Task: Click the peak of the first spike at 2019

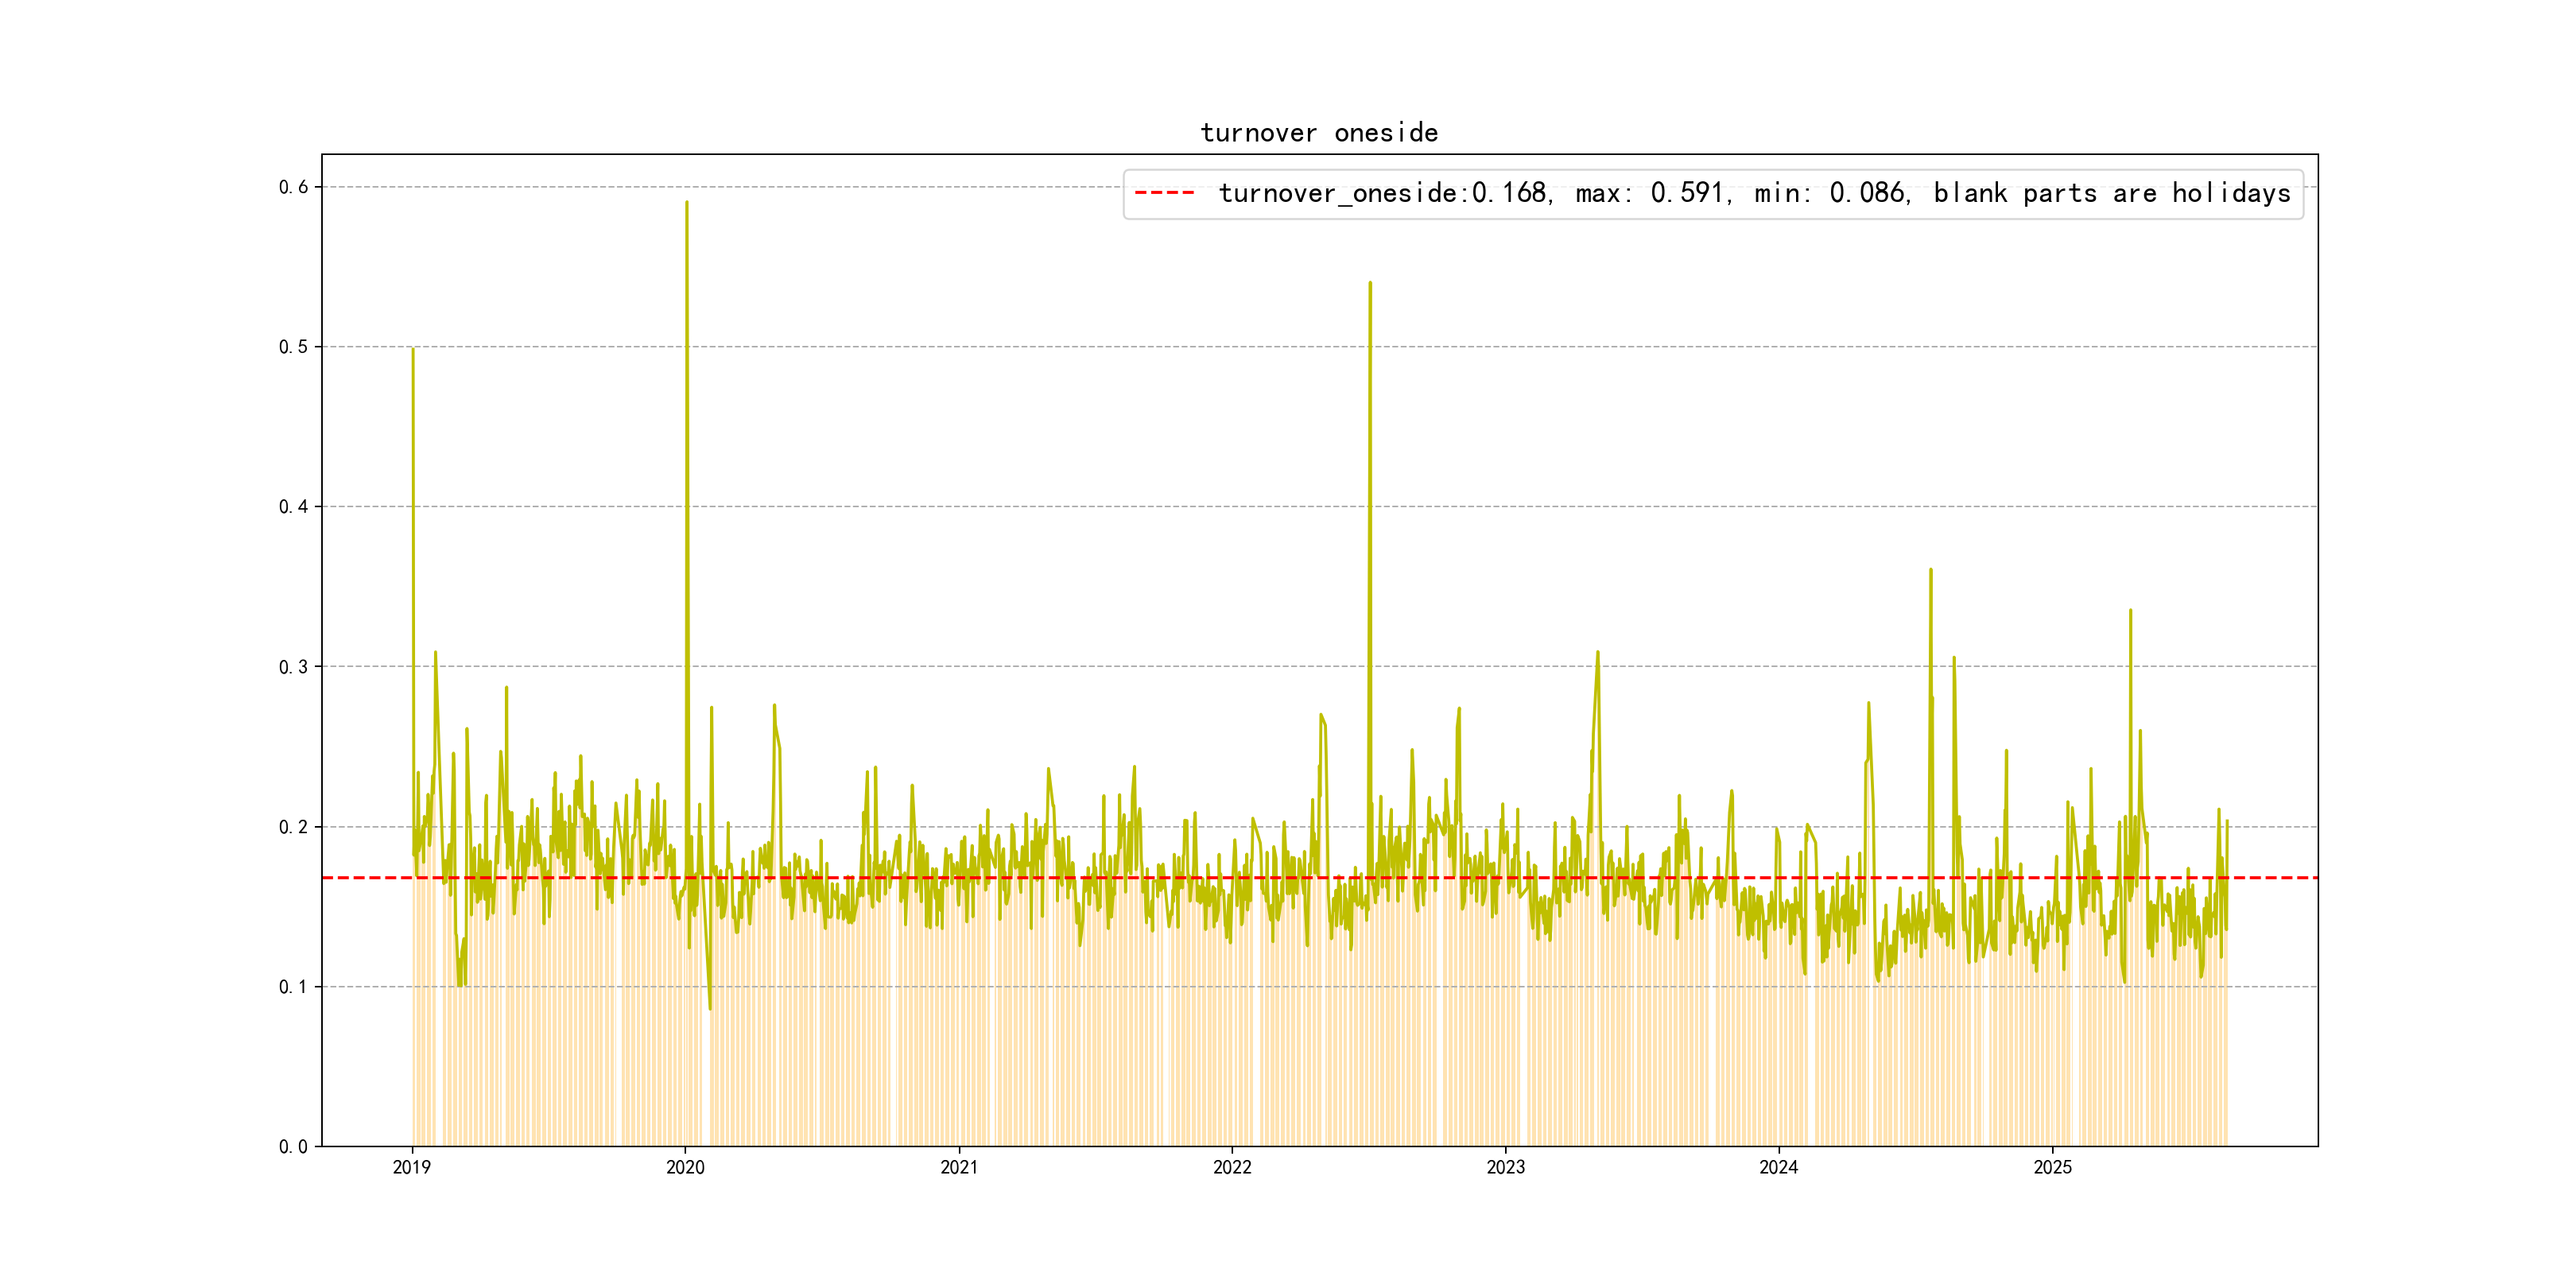Action: point(413,350)
